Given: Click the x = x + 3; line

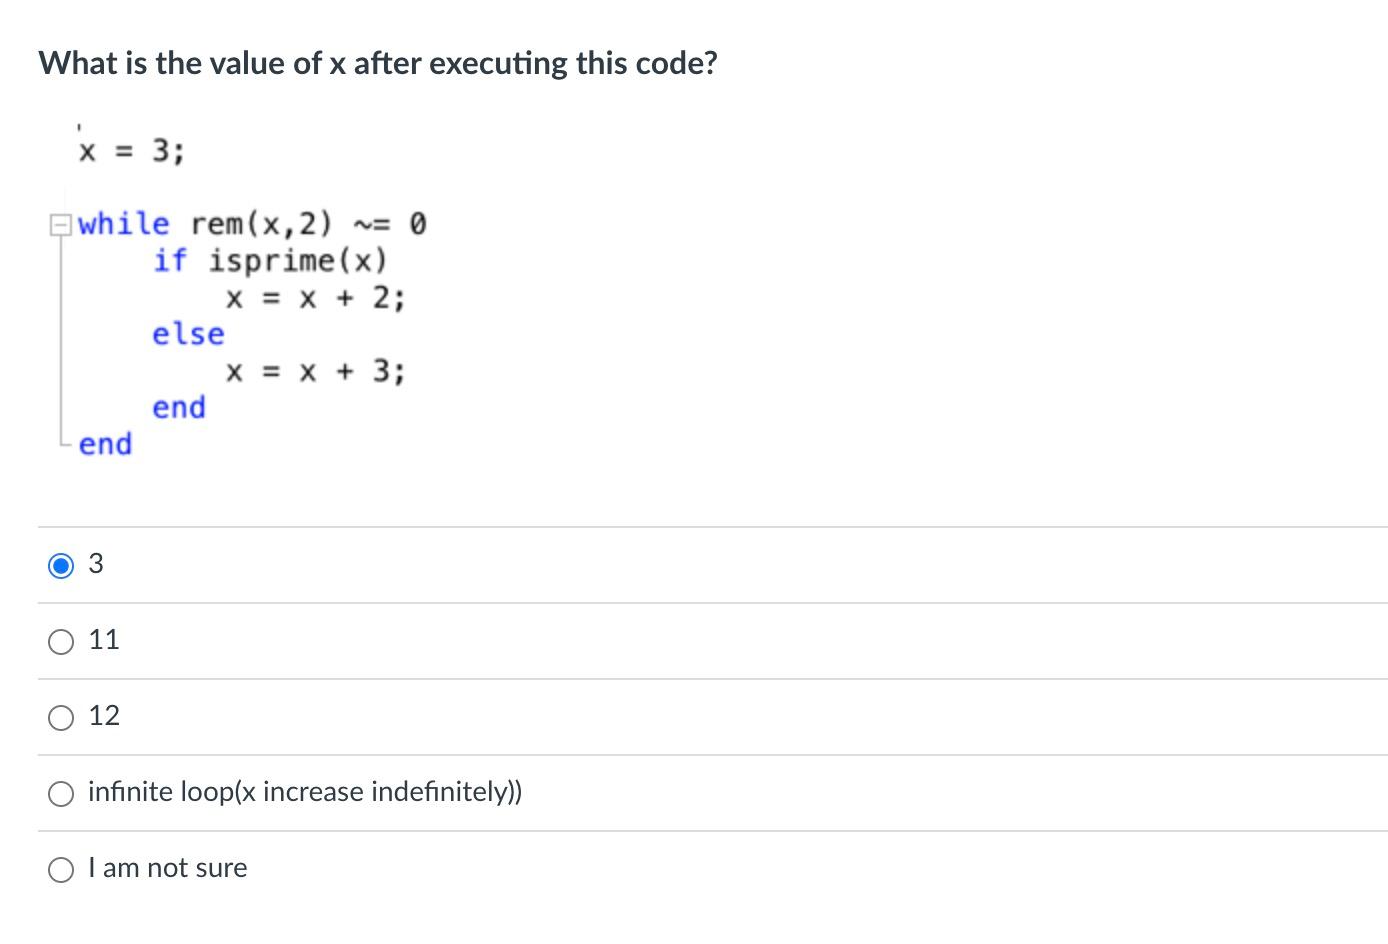Looking at the screenshot, I should point(315,371).
